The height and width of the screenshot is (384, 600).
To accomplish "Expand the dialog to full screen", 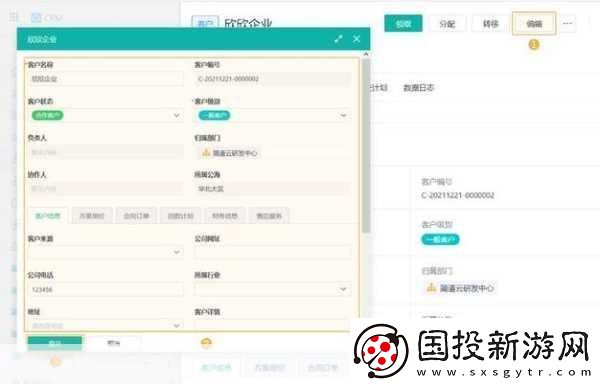I will click(x=338, y=39).
